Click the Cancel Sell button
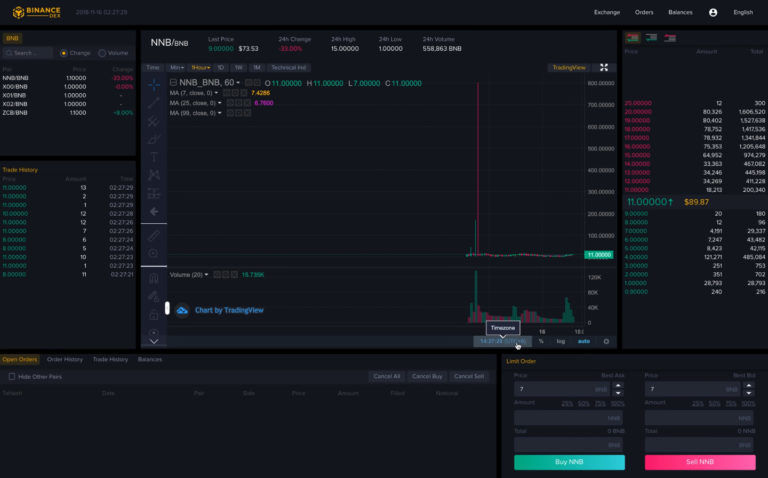 pyautogui.click(x=469, y=376)
